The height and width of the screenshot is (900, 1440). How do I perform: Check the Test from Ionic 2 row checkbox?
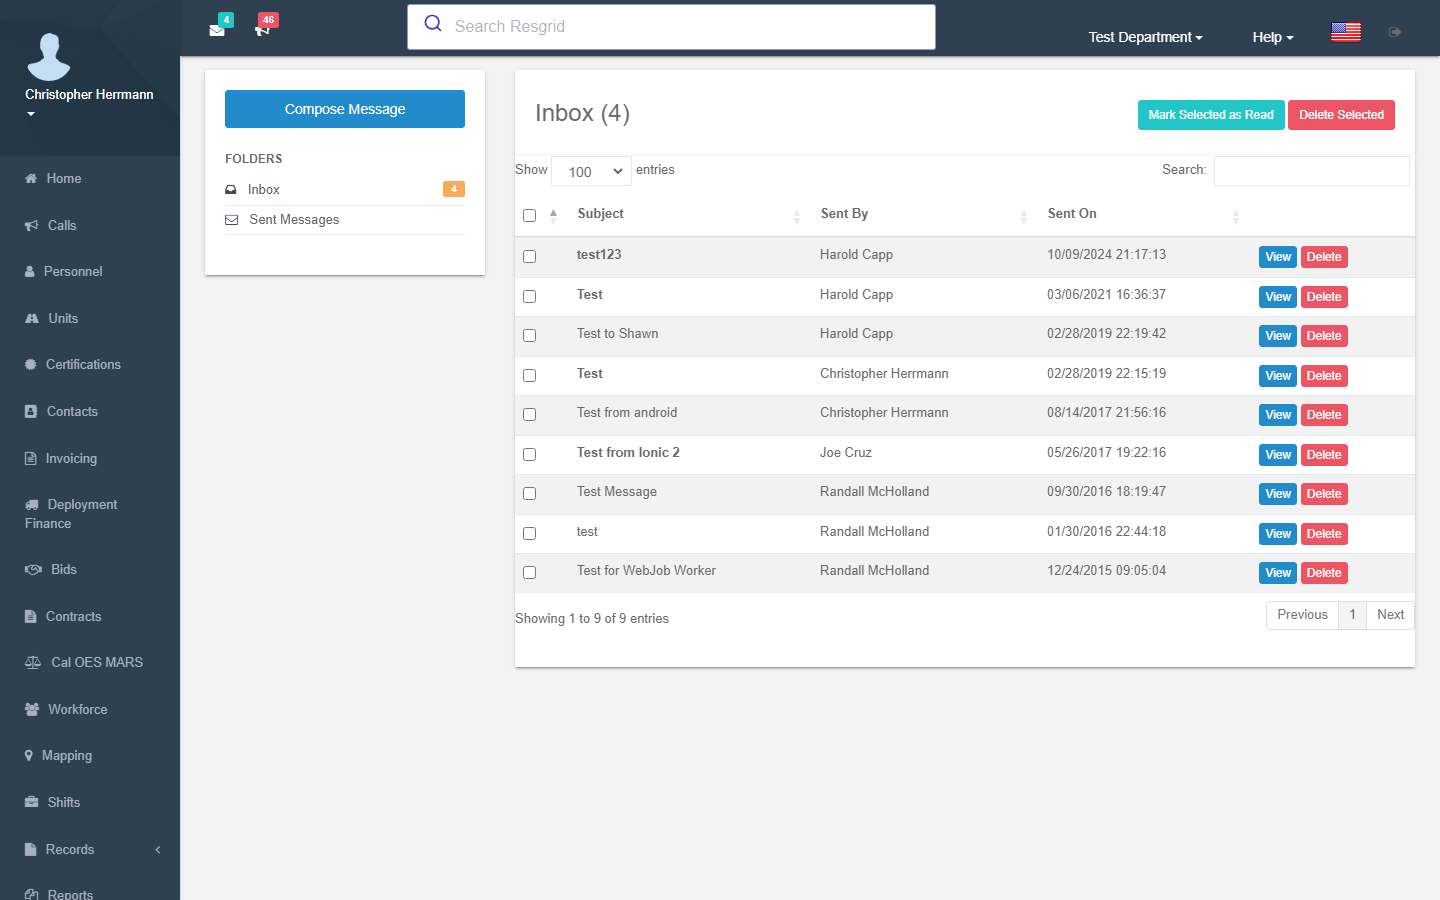[530, 454]
